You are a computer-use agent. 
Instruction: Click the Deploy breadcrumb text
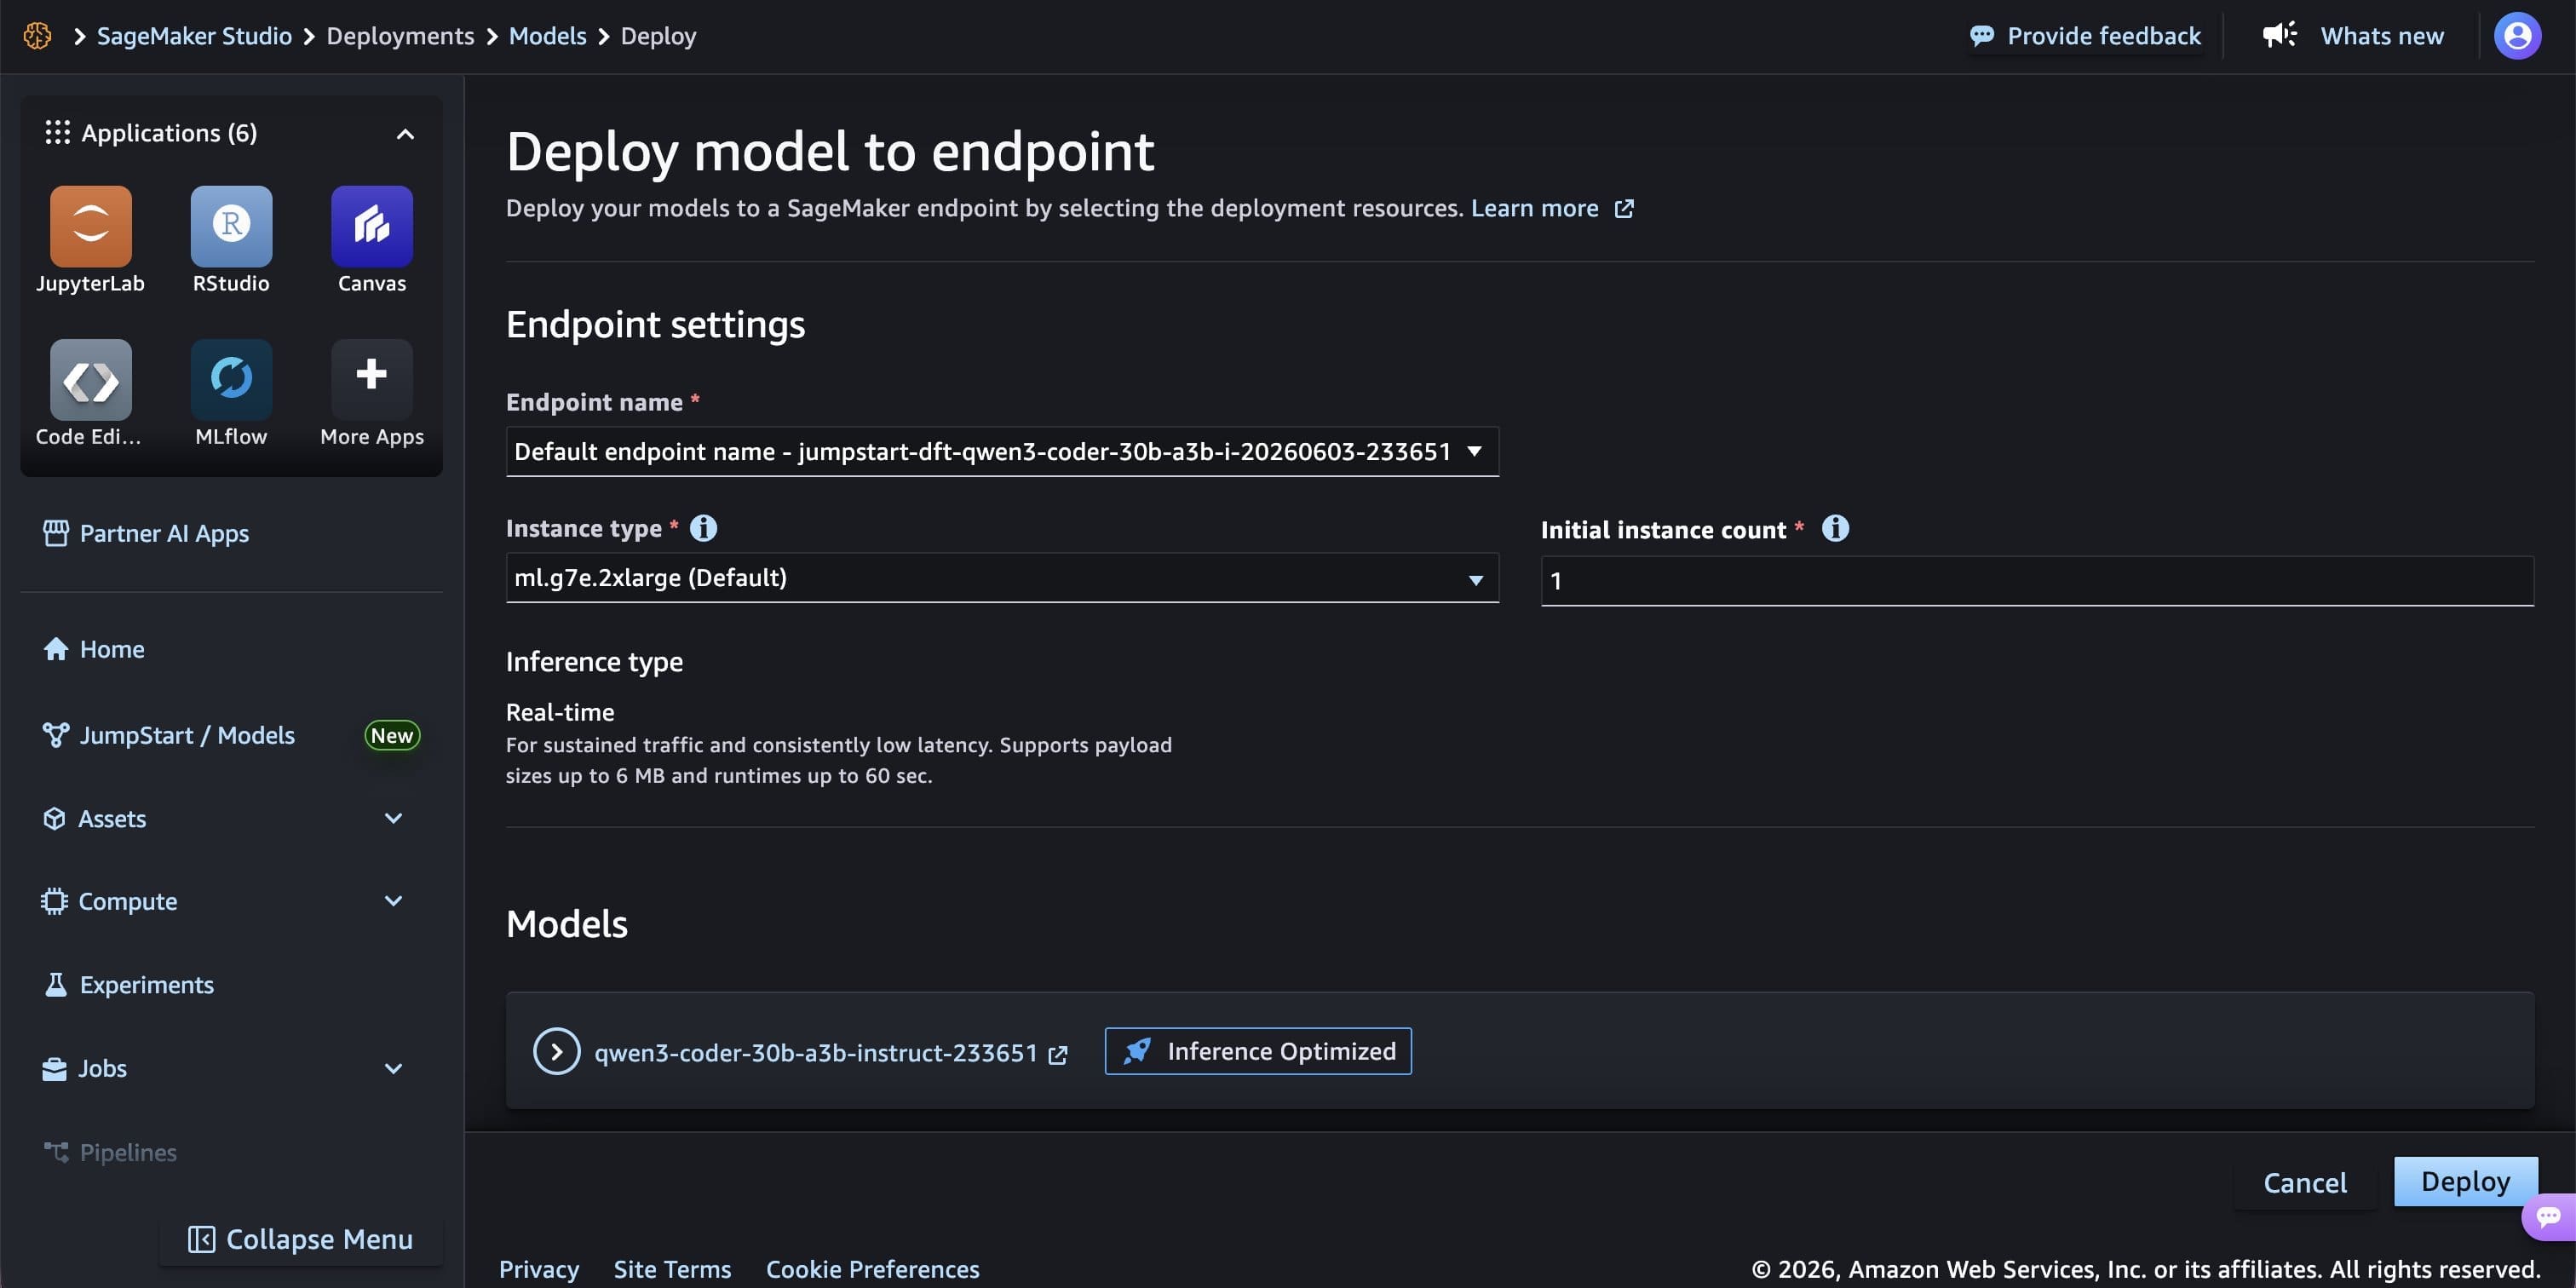[658, 36]
